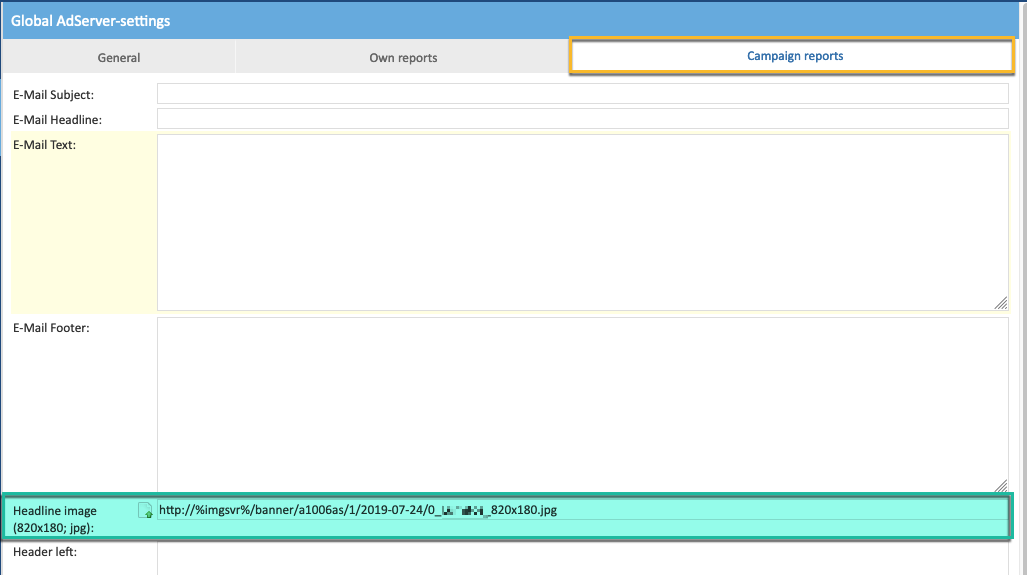Screen dimensions: 1027x575
Task: Select the Campaign reports tab
Action: coord(794,56)
